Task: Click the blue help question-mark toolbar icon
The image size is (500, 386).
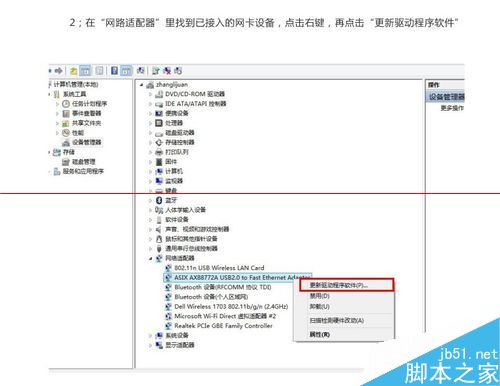Action: [114, 71]
